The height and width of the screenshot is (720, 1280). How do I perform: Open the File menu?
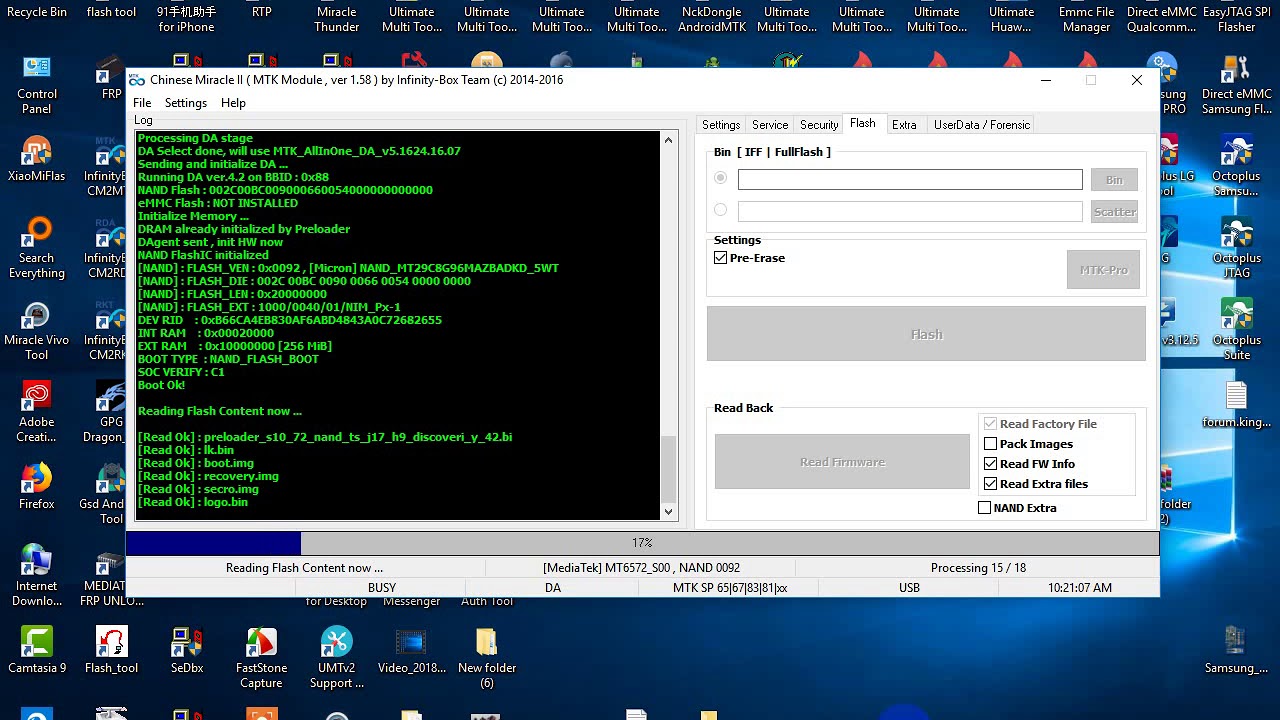(142, 103)
